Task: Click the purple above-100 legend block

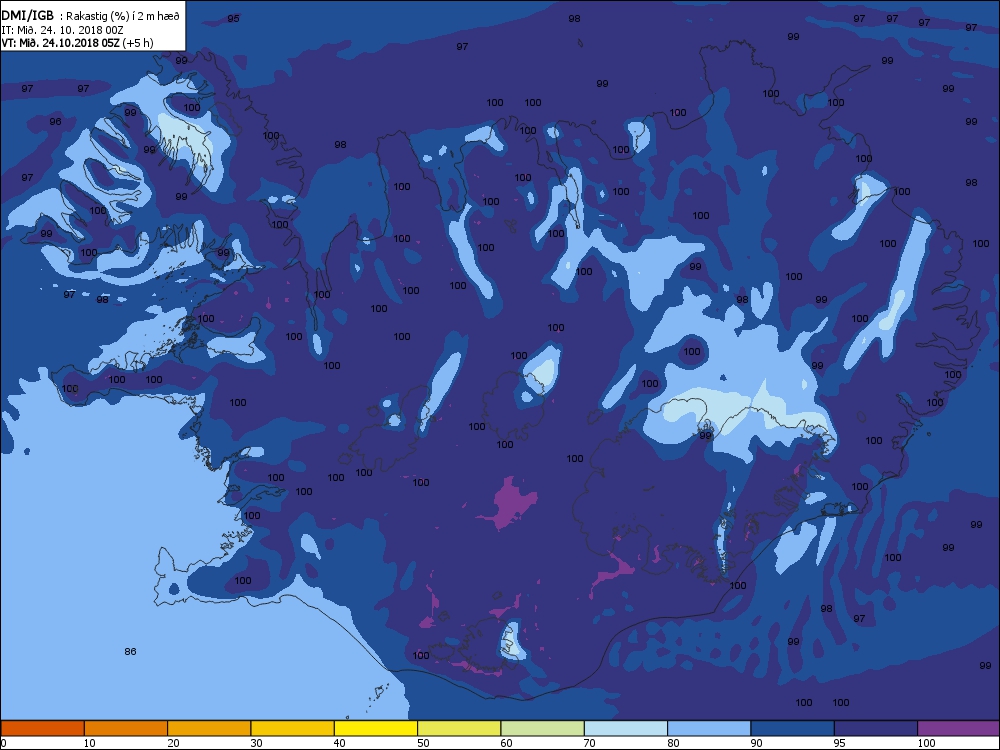Action: pos(959,728)
